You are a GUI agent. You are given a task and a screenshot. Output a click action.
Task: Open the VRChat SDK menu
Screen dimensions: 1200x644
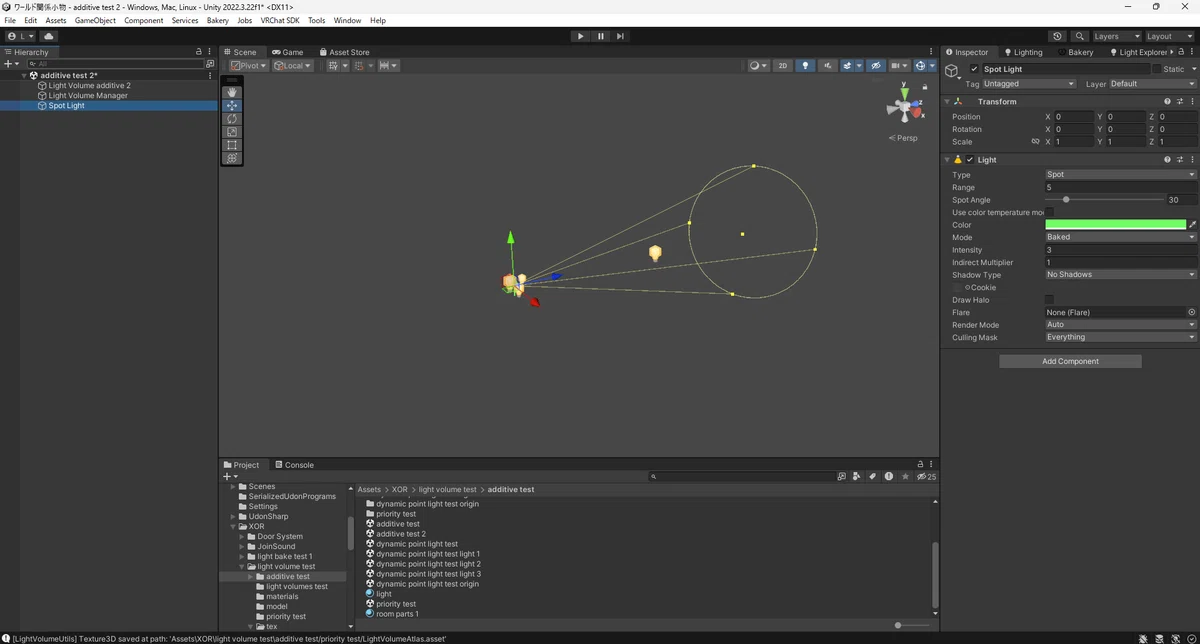pyautogui.click(x=280, y=20)
